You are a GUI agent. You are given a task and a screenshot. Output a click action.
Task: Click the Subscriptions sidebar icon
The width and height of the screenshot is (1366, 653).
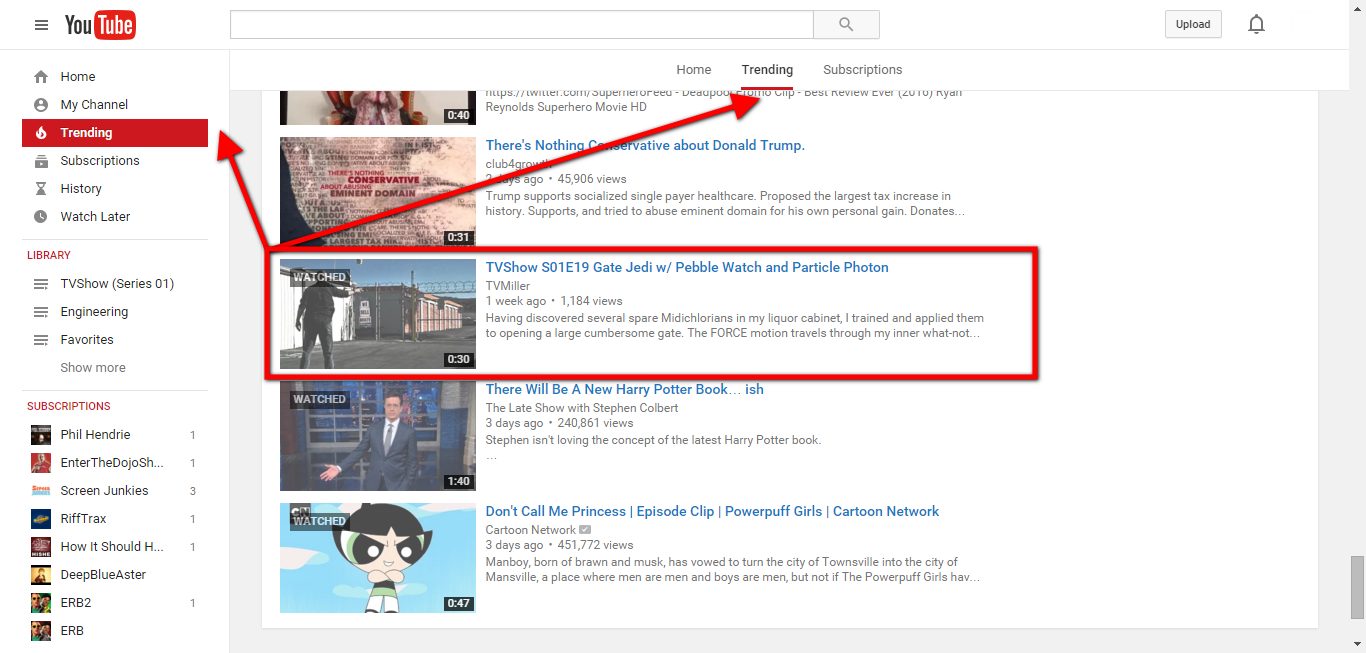pyautogui.click(x=41, y=161)
